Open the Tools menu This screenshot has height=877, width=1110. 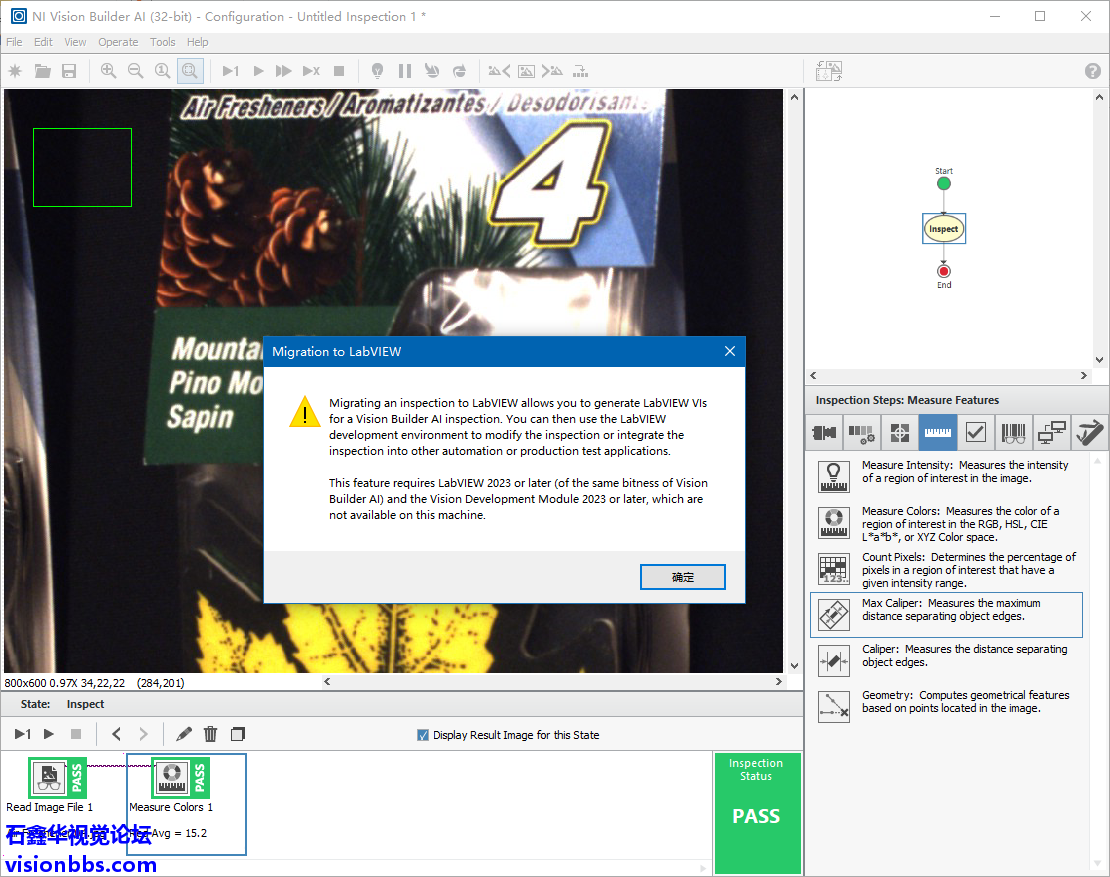162,42
